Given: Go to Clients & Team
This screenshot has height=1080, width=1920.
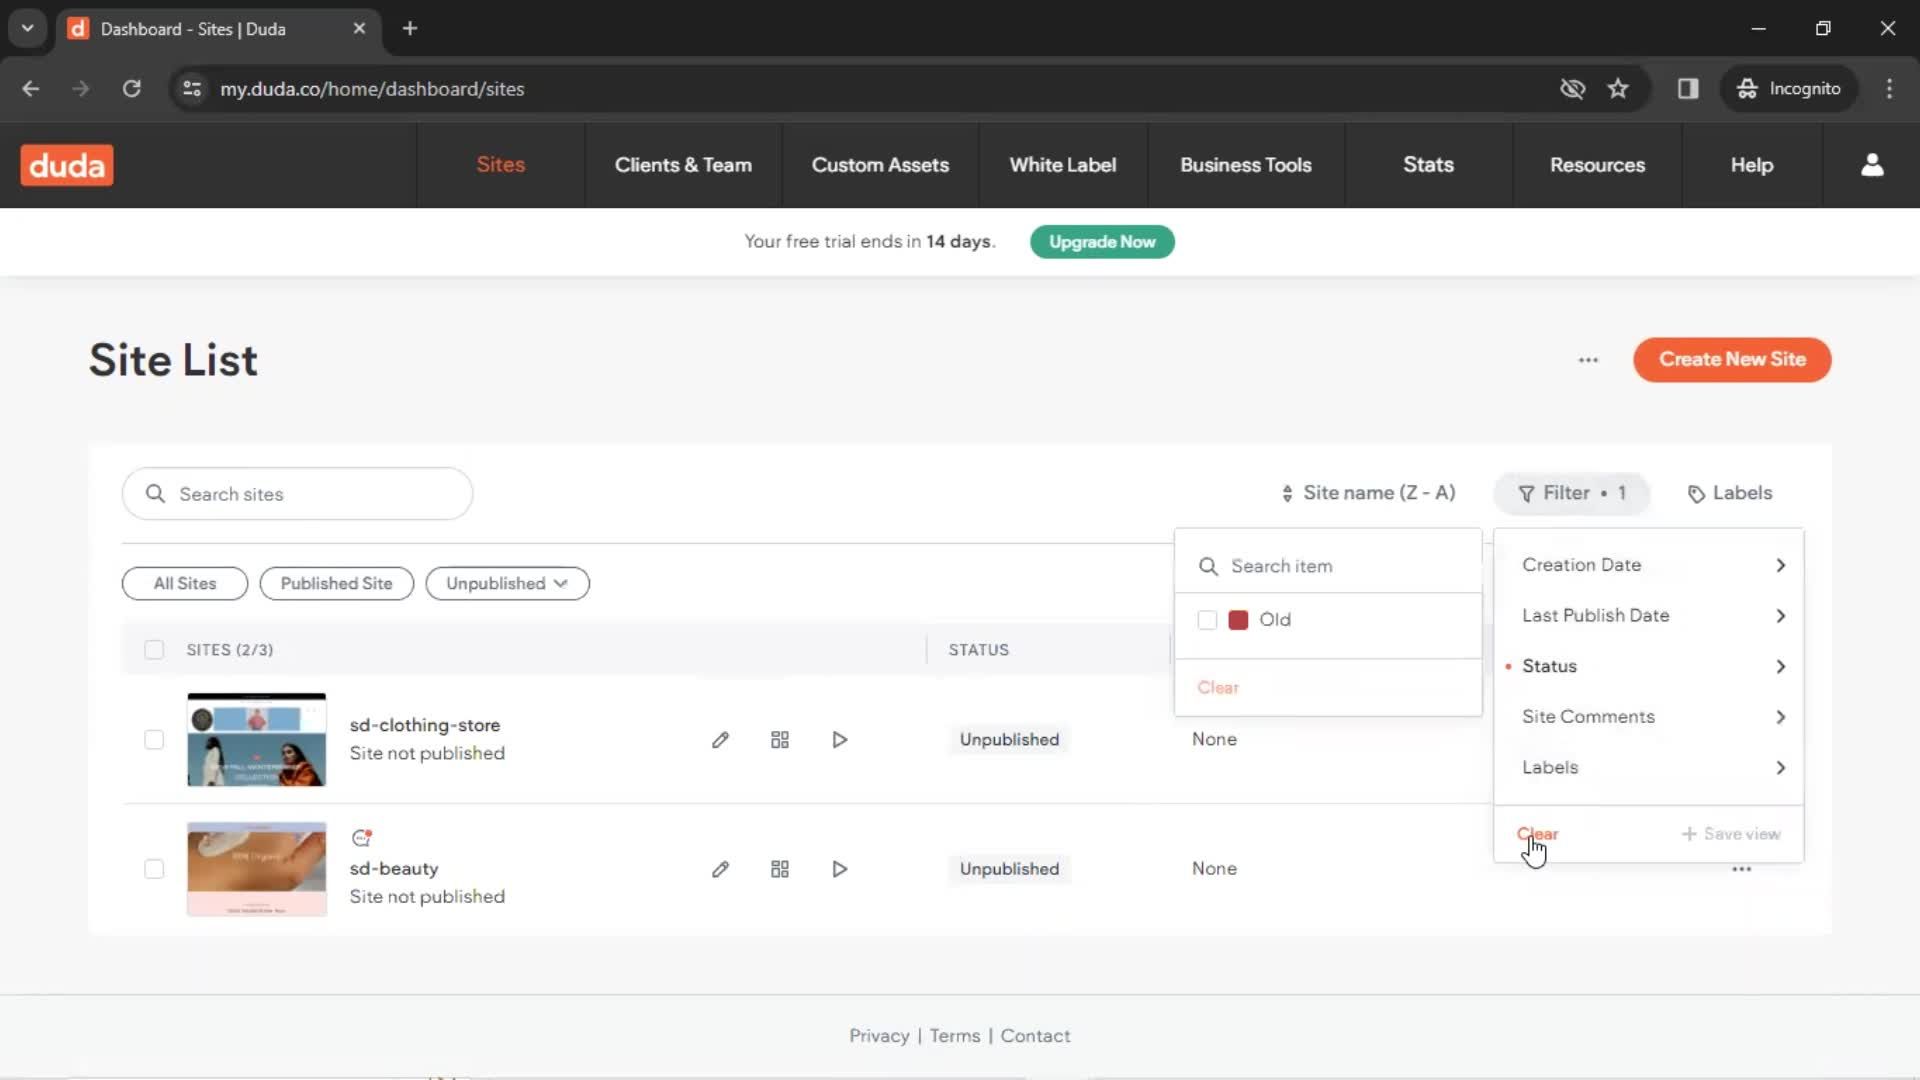Looking at the screenshot, I should coord(683,165).
